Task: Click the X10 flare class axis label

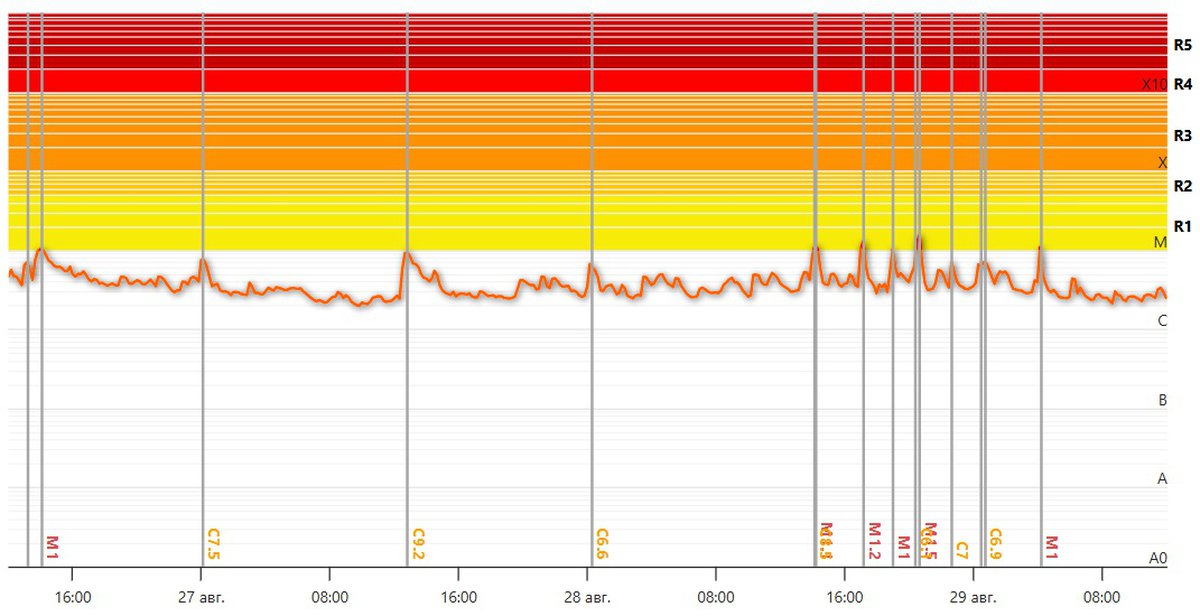Action: 1154,85
